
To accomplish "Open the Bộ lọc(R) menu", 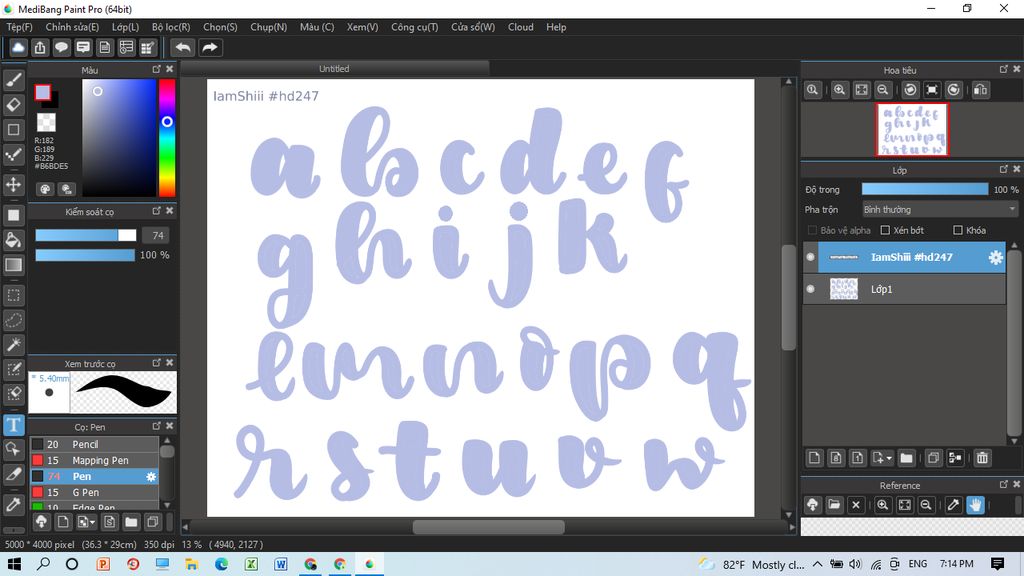I will tap(171, 27).
